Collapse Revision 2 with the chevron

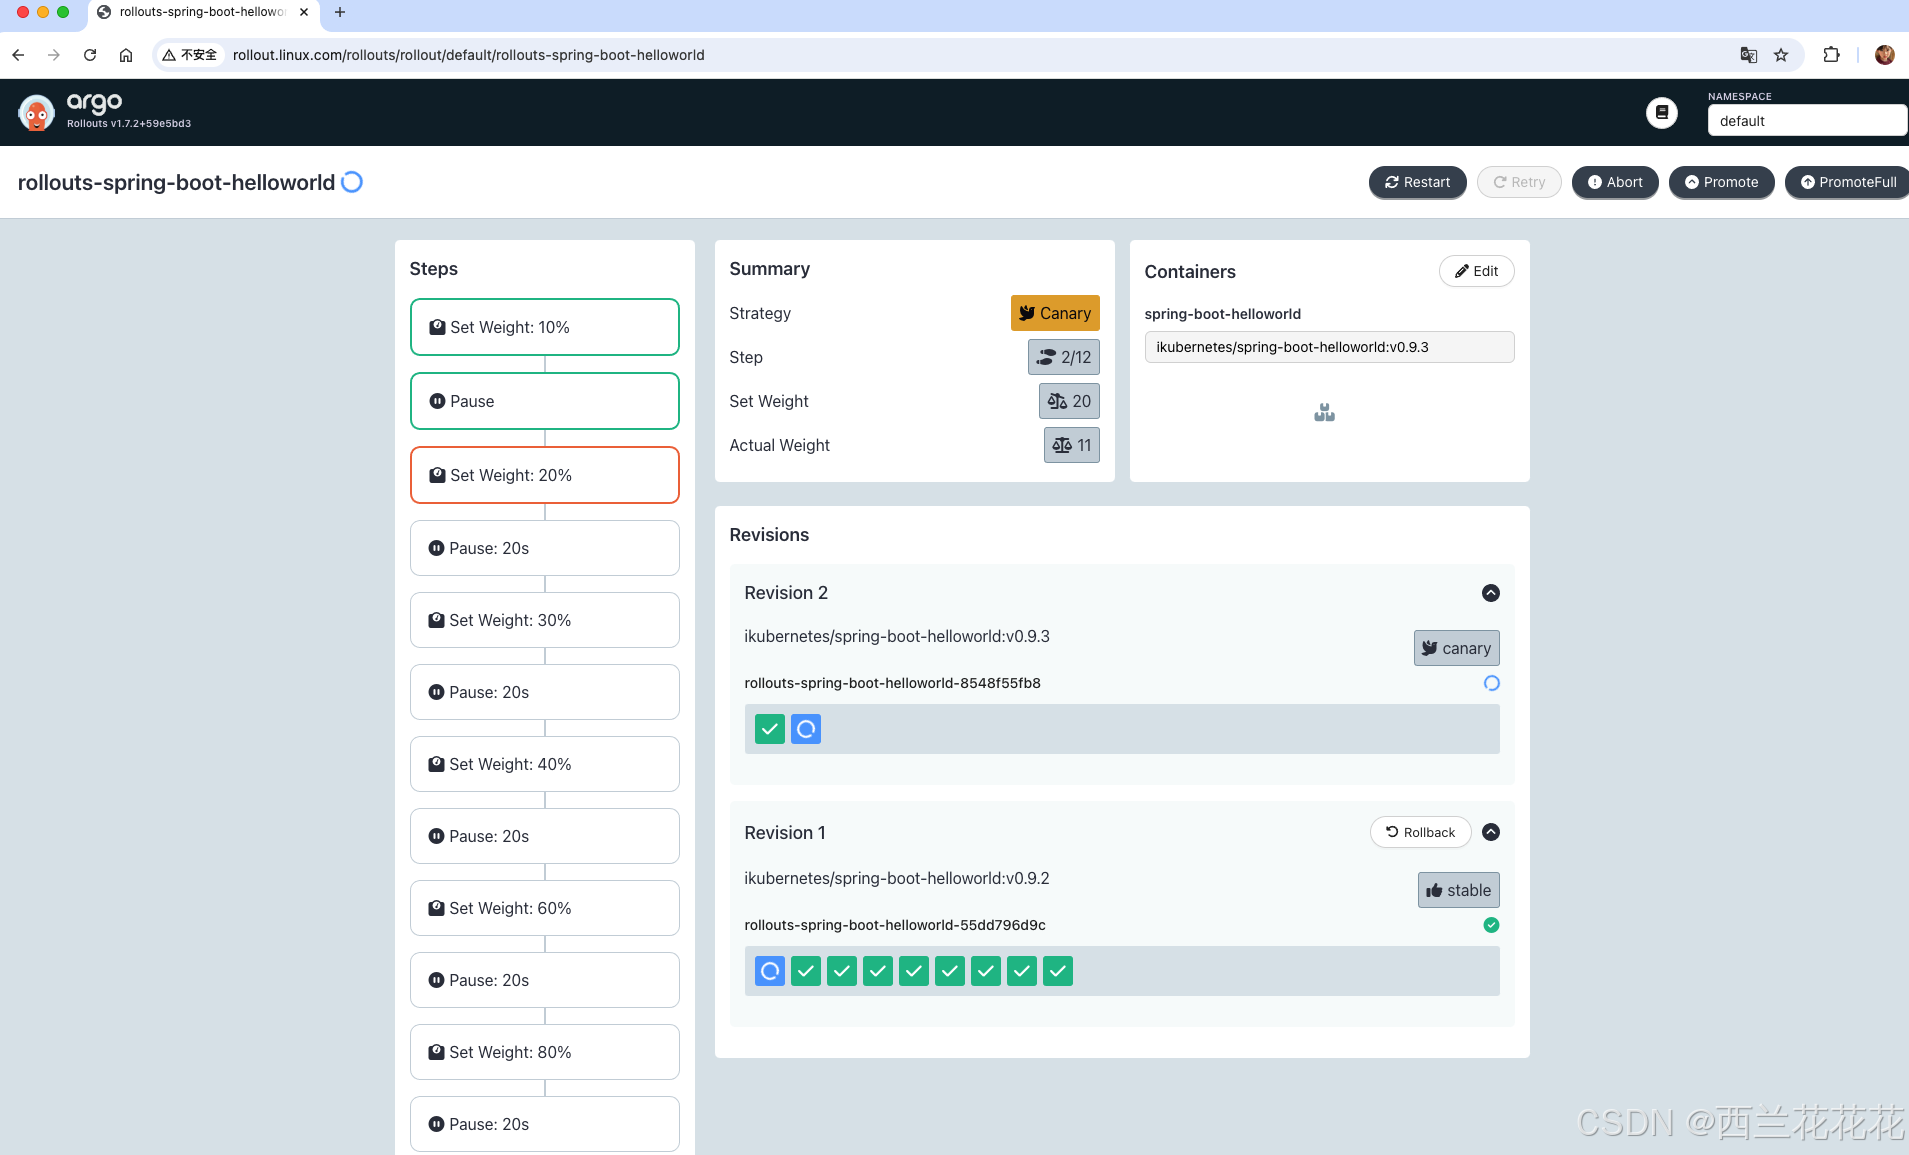1490,593
